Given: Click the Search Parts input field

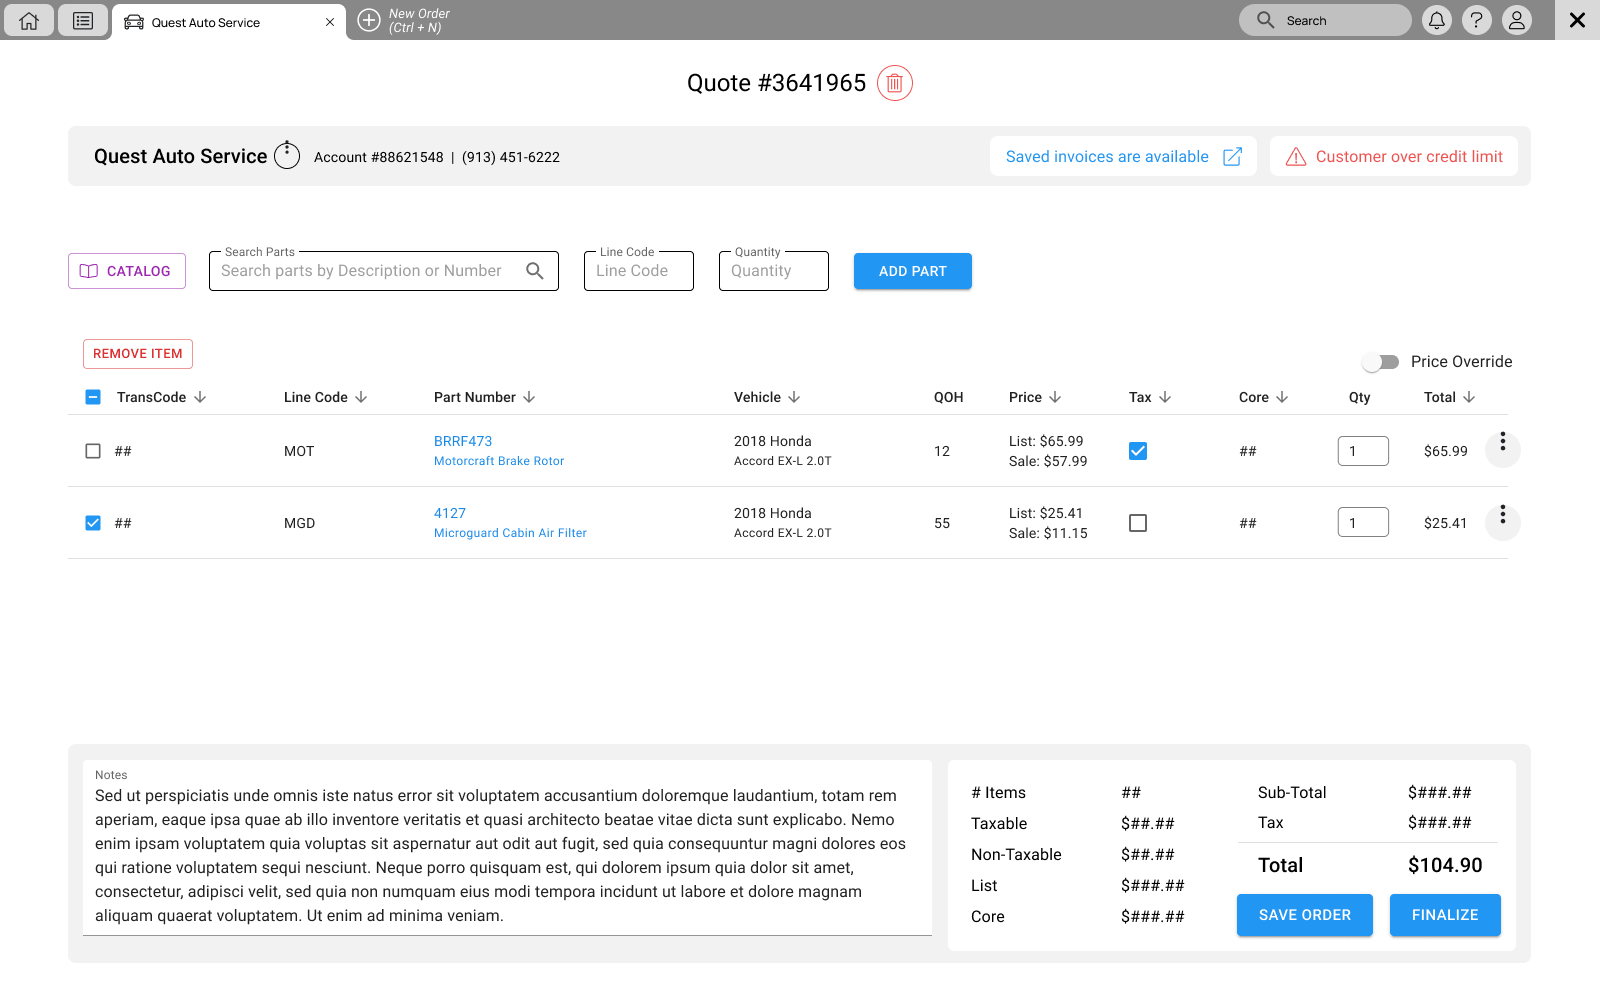Looking at the screenshot, I should [370, 271].
